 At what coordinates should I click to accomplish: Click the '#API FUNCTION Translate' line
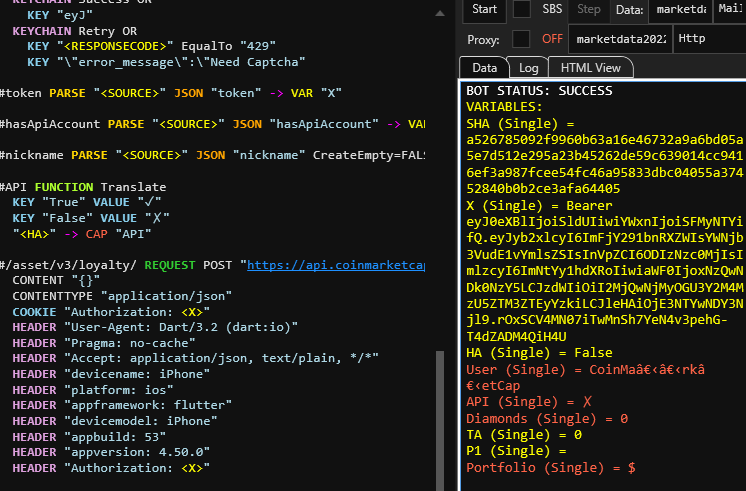coord(83,187)
